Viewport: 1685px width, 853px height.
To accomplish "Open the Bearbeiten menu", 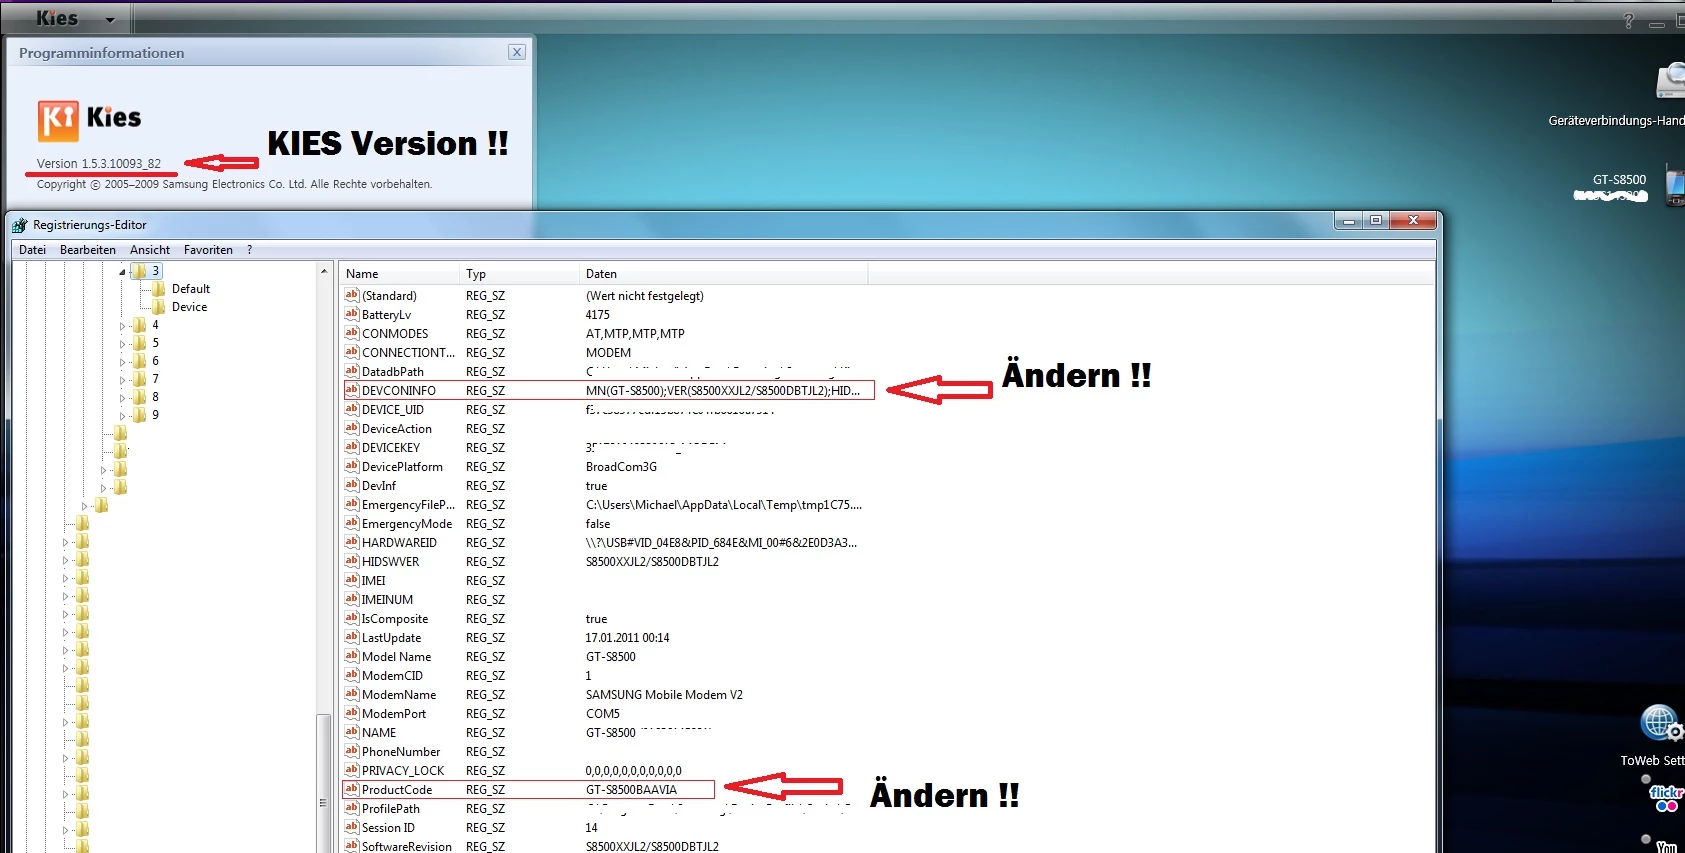I will tap(88, 250).
